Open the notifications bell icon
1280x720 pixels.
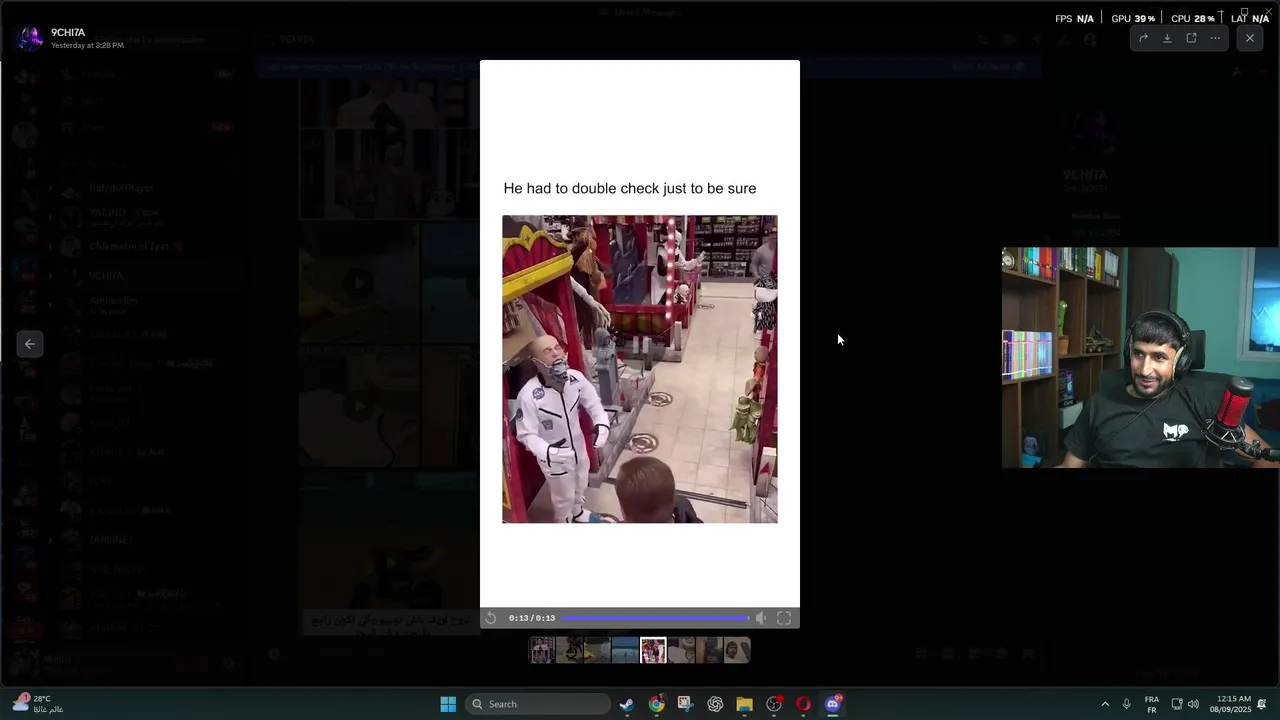(x=1262, y=704)
